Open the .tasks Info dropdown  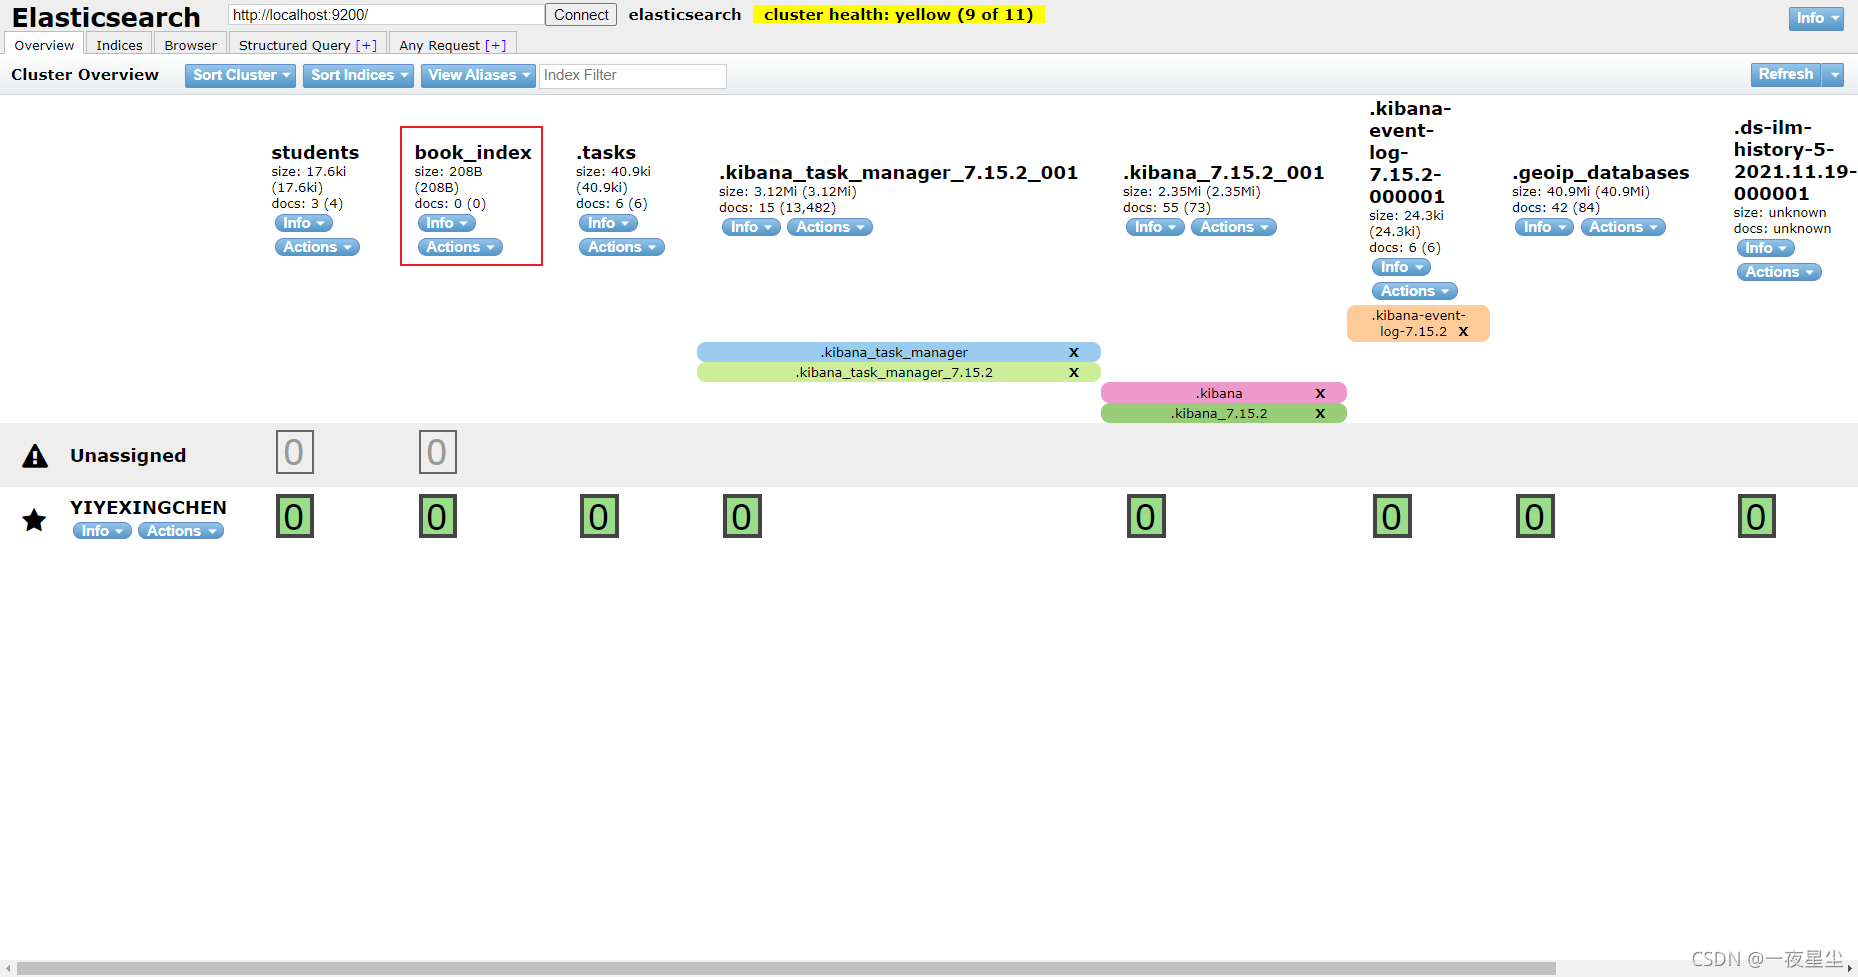608,223
